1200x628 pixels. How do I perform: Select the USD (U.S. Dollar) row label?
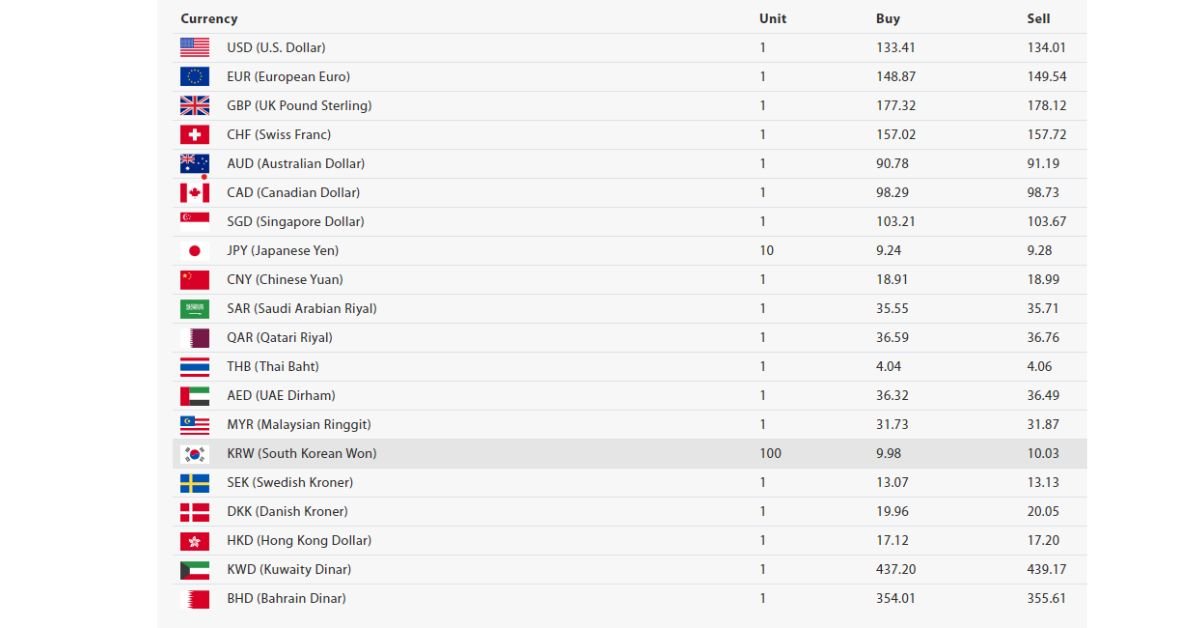276,47
